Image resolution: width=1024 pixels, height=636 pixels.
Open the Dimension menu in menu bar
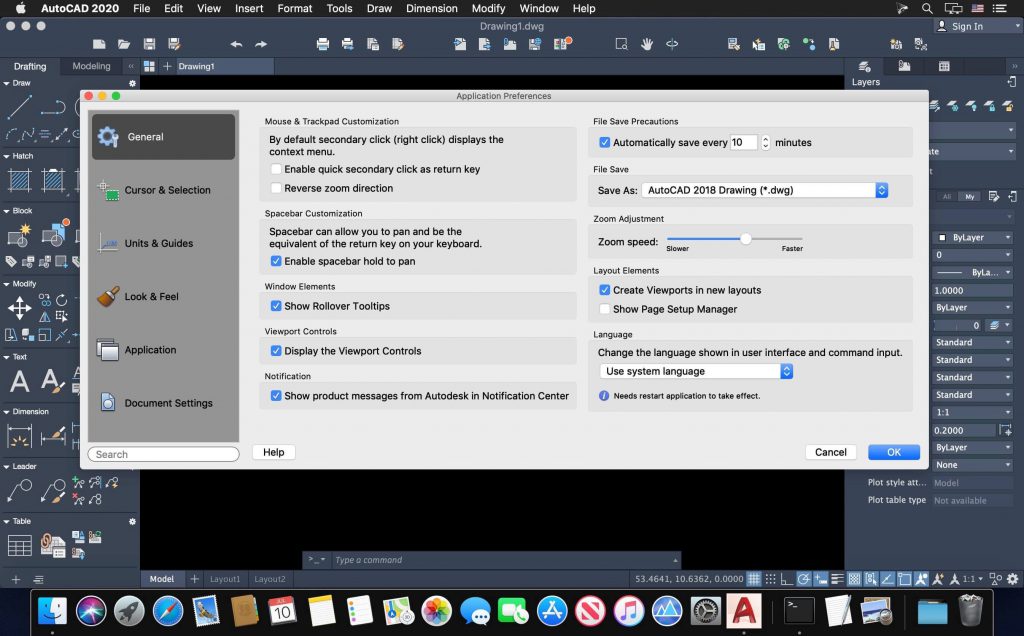coord(432,8)
